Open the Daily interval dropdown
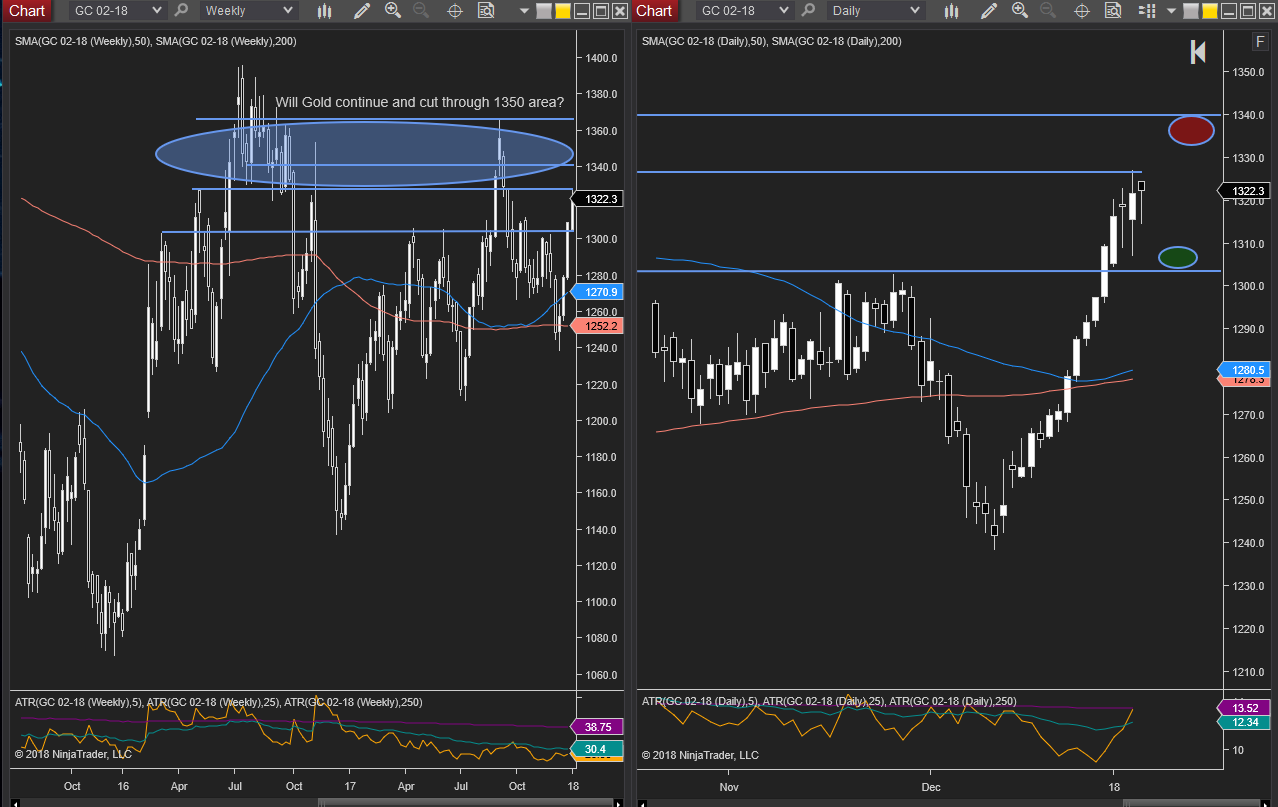 click(x=875, y=10)
